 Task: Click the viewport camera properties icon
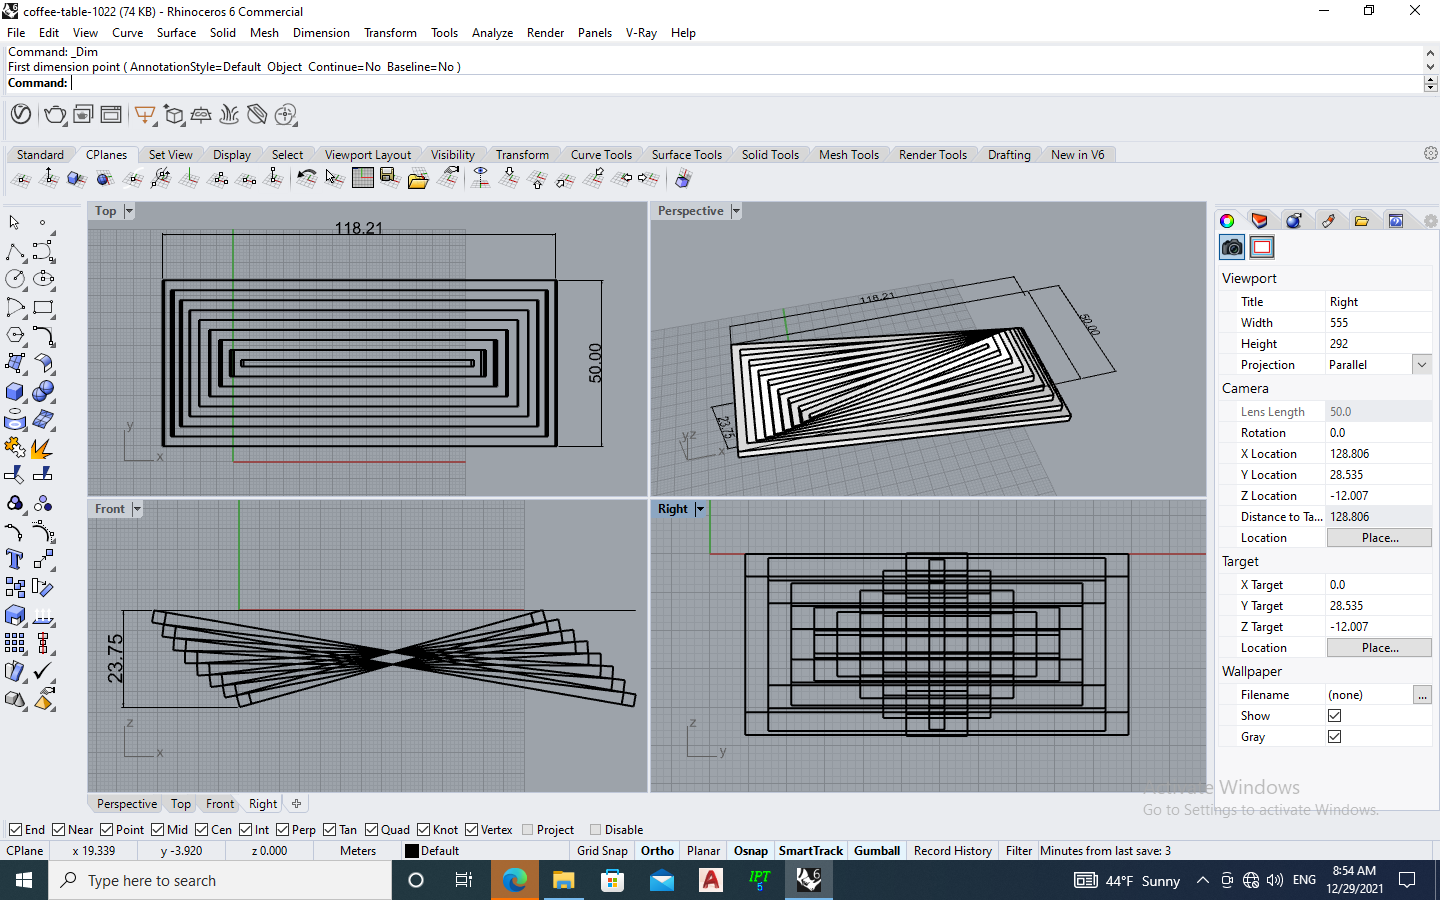click(x=1232, y=247)
